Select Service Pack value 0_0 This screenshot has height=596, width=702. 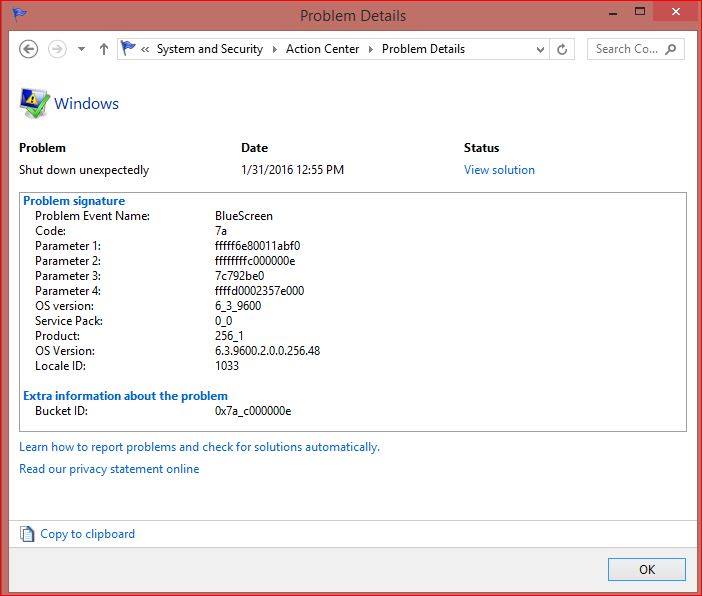223,321
